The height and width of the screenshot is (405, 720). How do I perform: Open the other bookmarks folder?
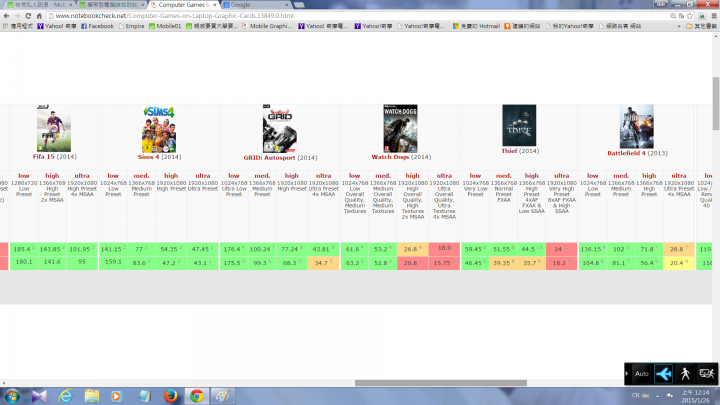701,26
